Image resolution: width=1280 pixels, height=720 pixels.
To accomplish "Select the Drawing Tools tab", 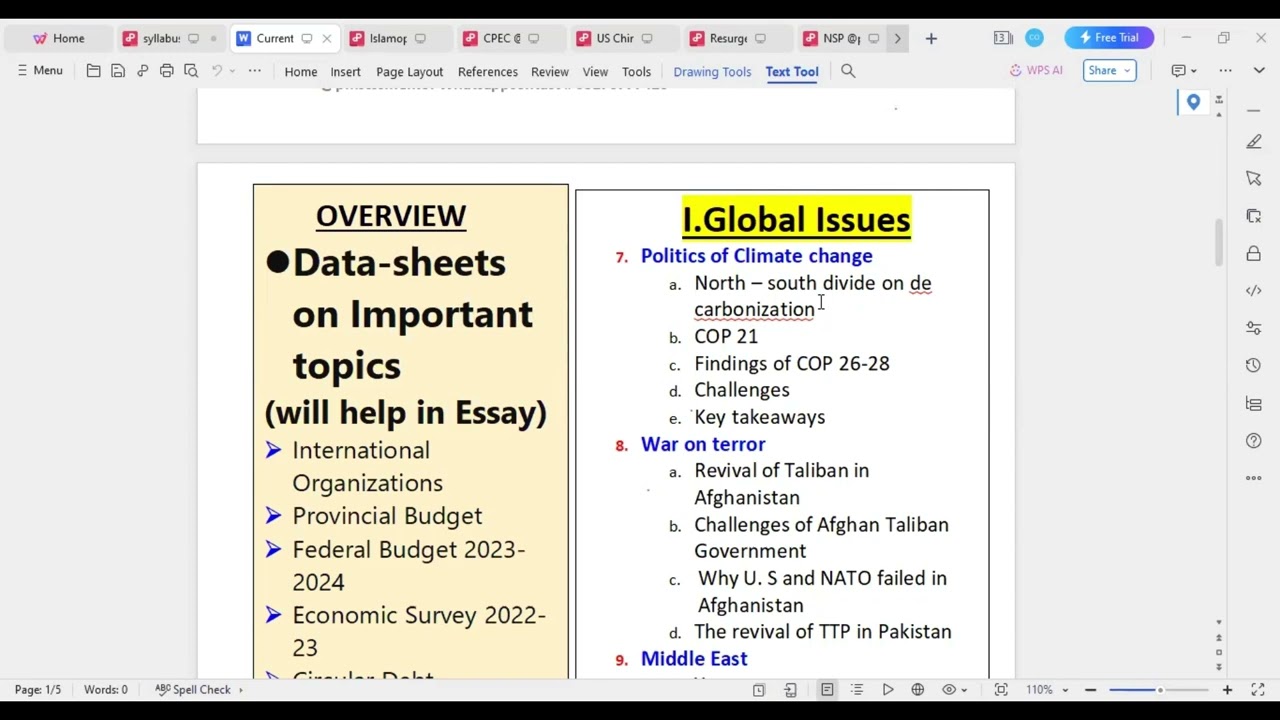I will point(712,72).
